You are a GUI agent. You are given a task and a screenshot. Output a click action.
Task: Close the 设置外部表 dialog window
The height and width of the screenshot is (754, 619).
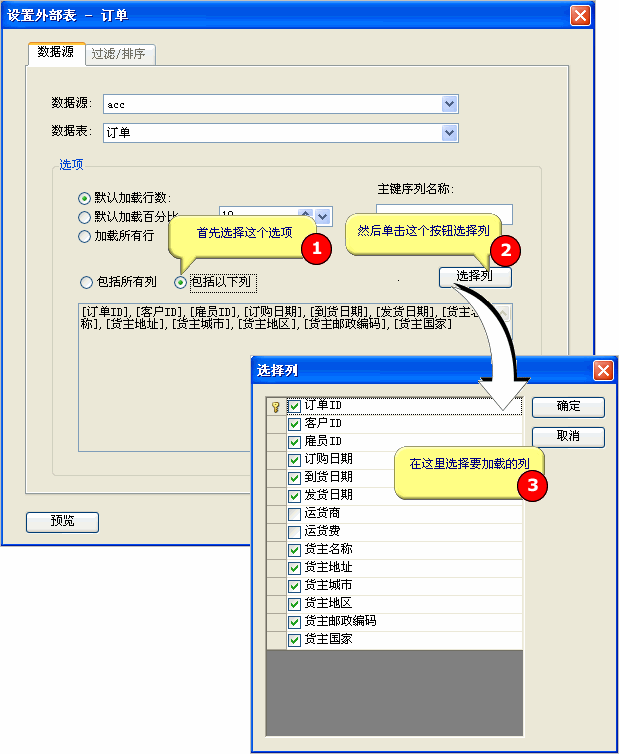click(x=580, y=16)
